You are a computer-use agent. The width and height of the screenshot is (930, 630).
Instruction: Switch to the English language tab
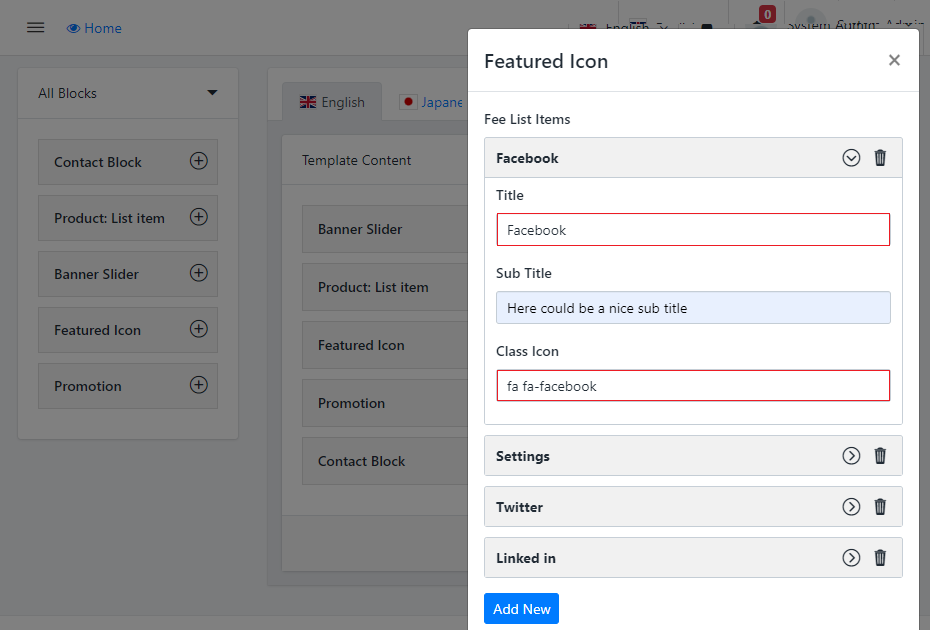(x=332, y=102)
